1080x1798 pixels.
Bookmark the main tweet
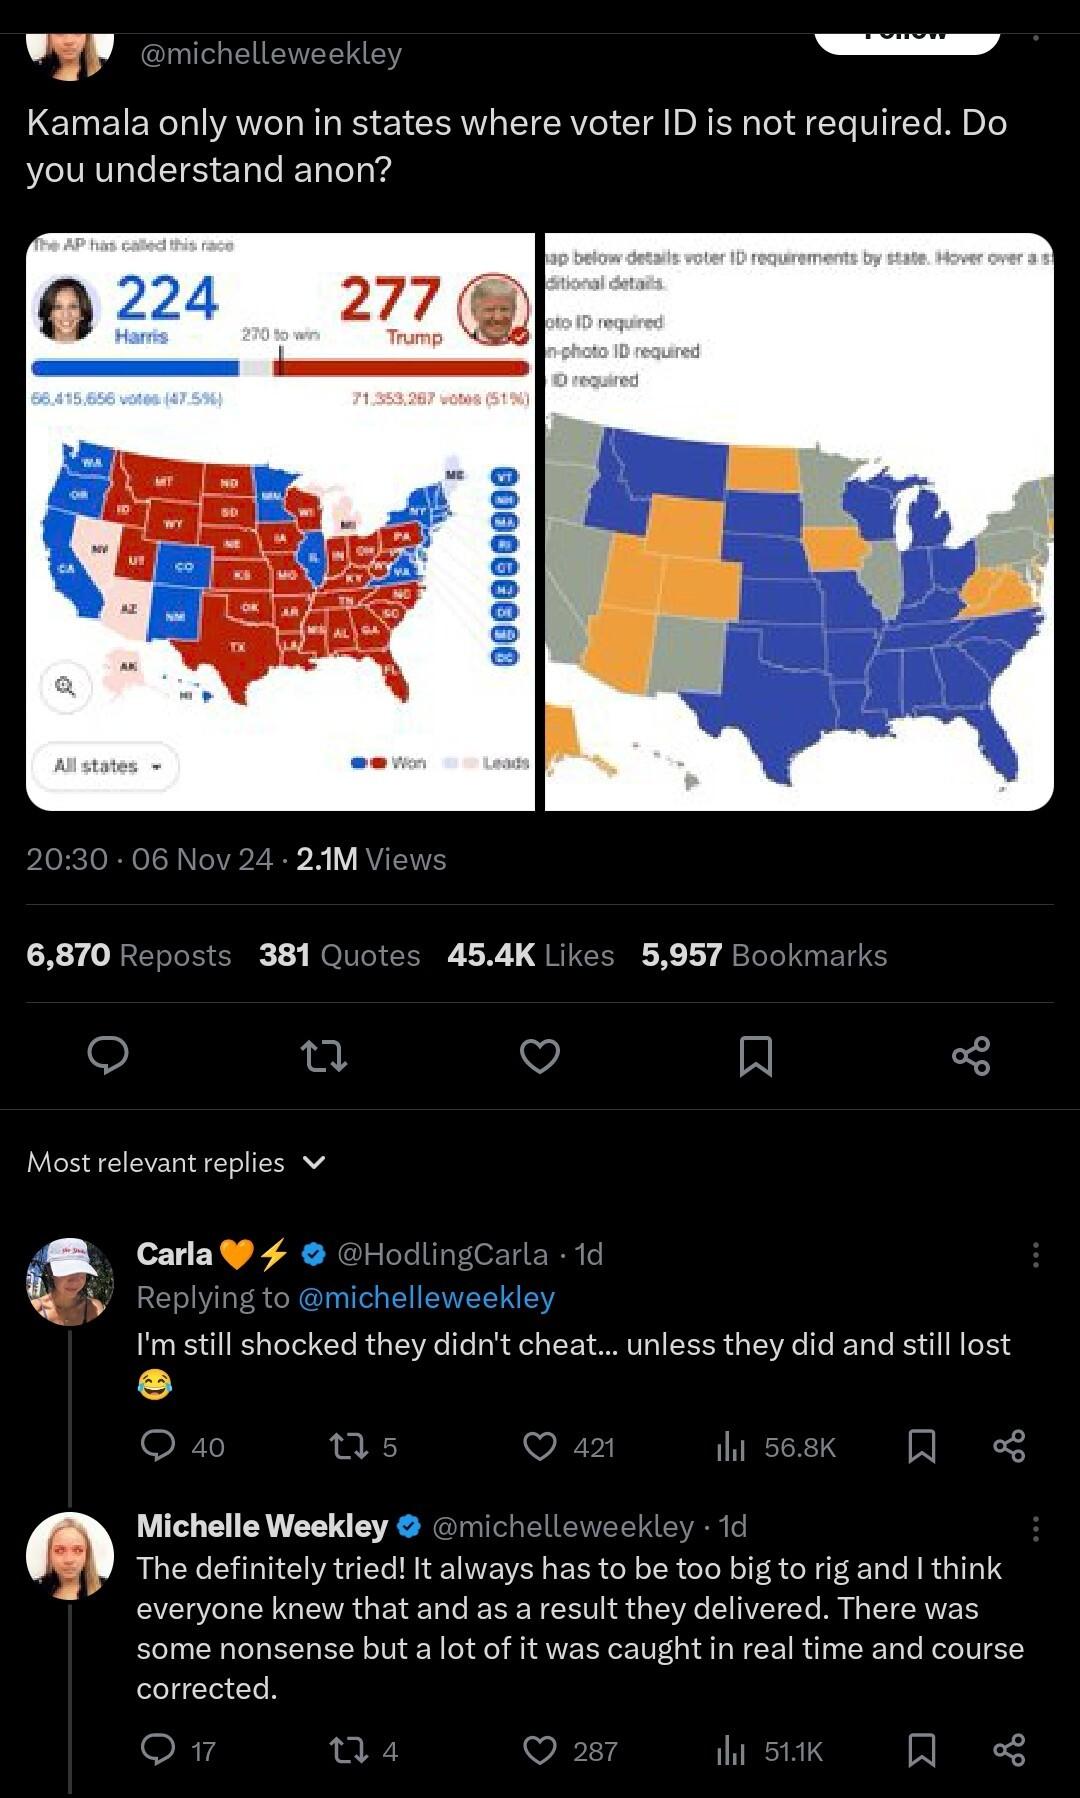click(755, 1055)
